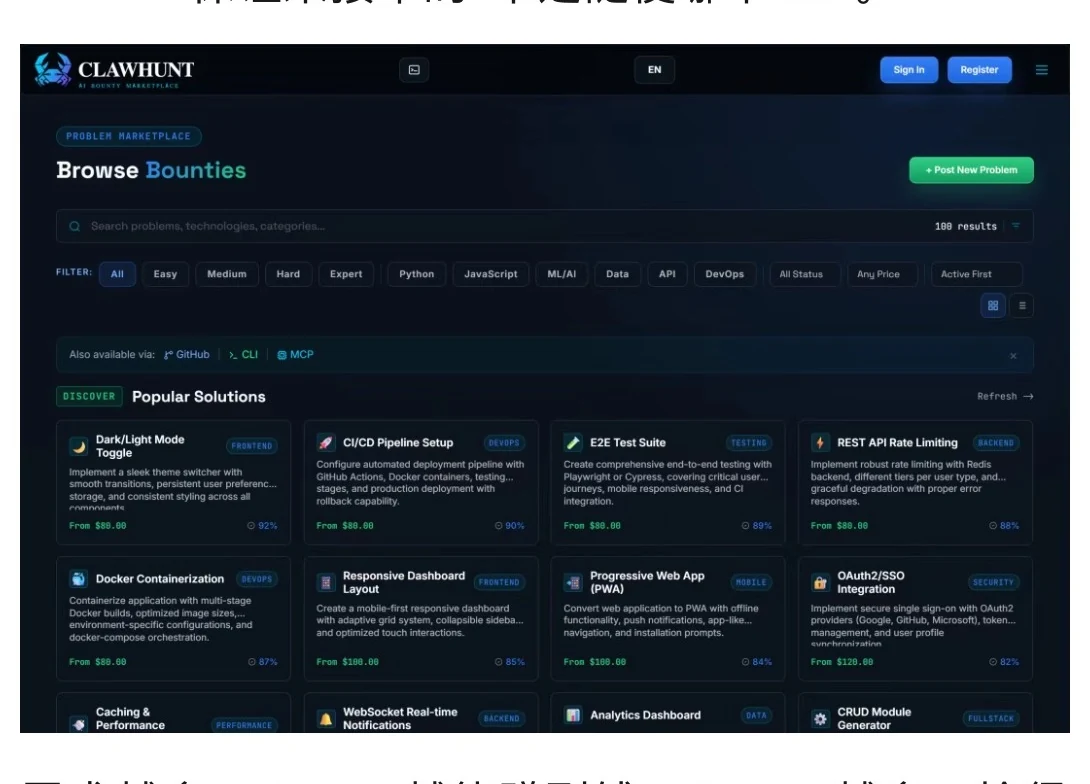Viewport: 1090px width, 784px height.
Task: Click the lock icon on OAuth2/SSO card
Action: click(820, 582)
